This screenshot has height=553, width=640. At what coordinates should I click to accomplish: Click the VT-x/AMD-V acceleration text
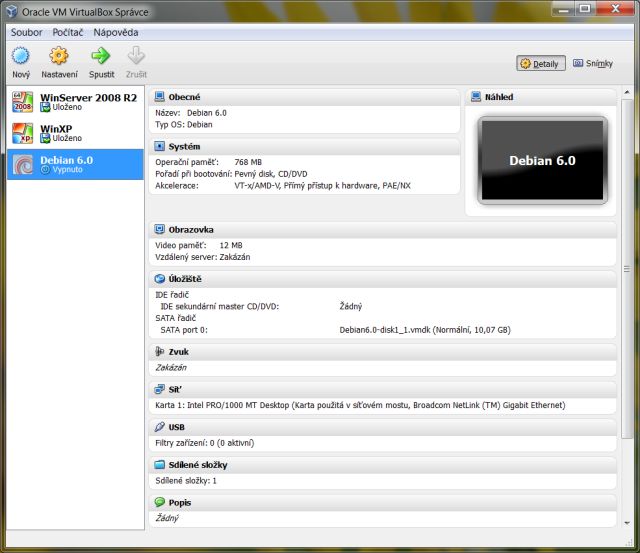(322, 186)
